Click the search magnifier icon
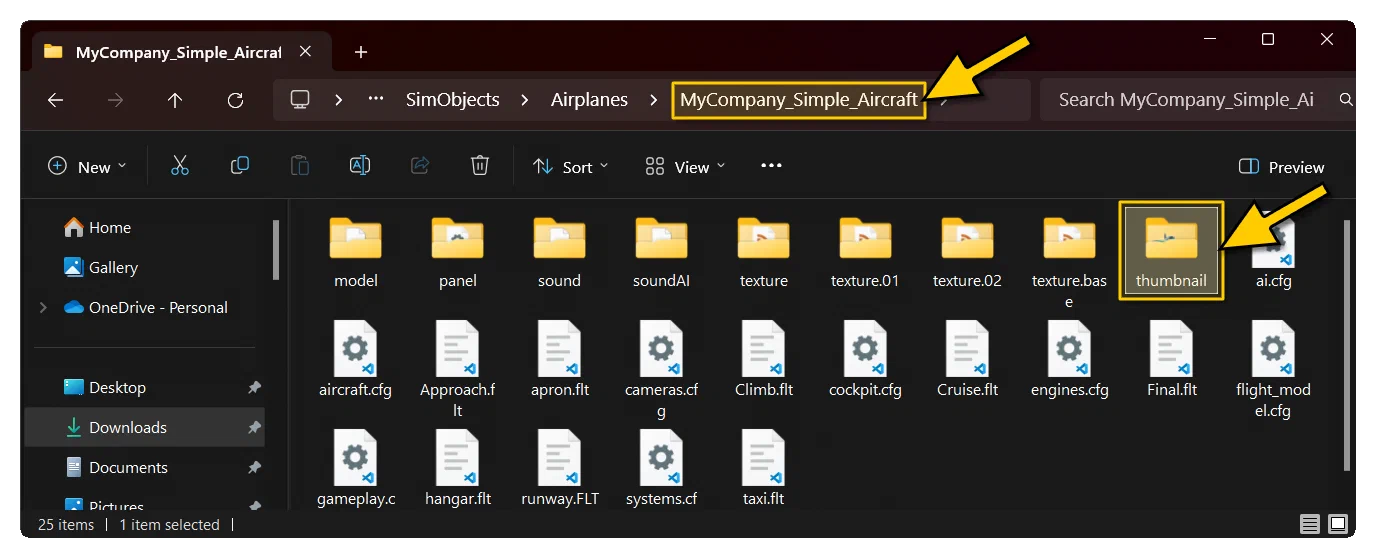The image size is (1376, 558). click(1346, 100)
